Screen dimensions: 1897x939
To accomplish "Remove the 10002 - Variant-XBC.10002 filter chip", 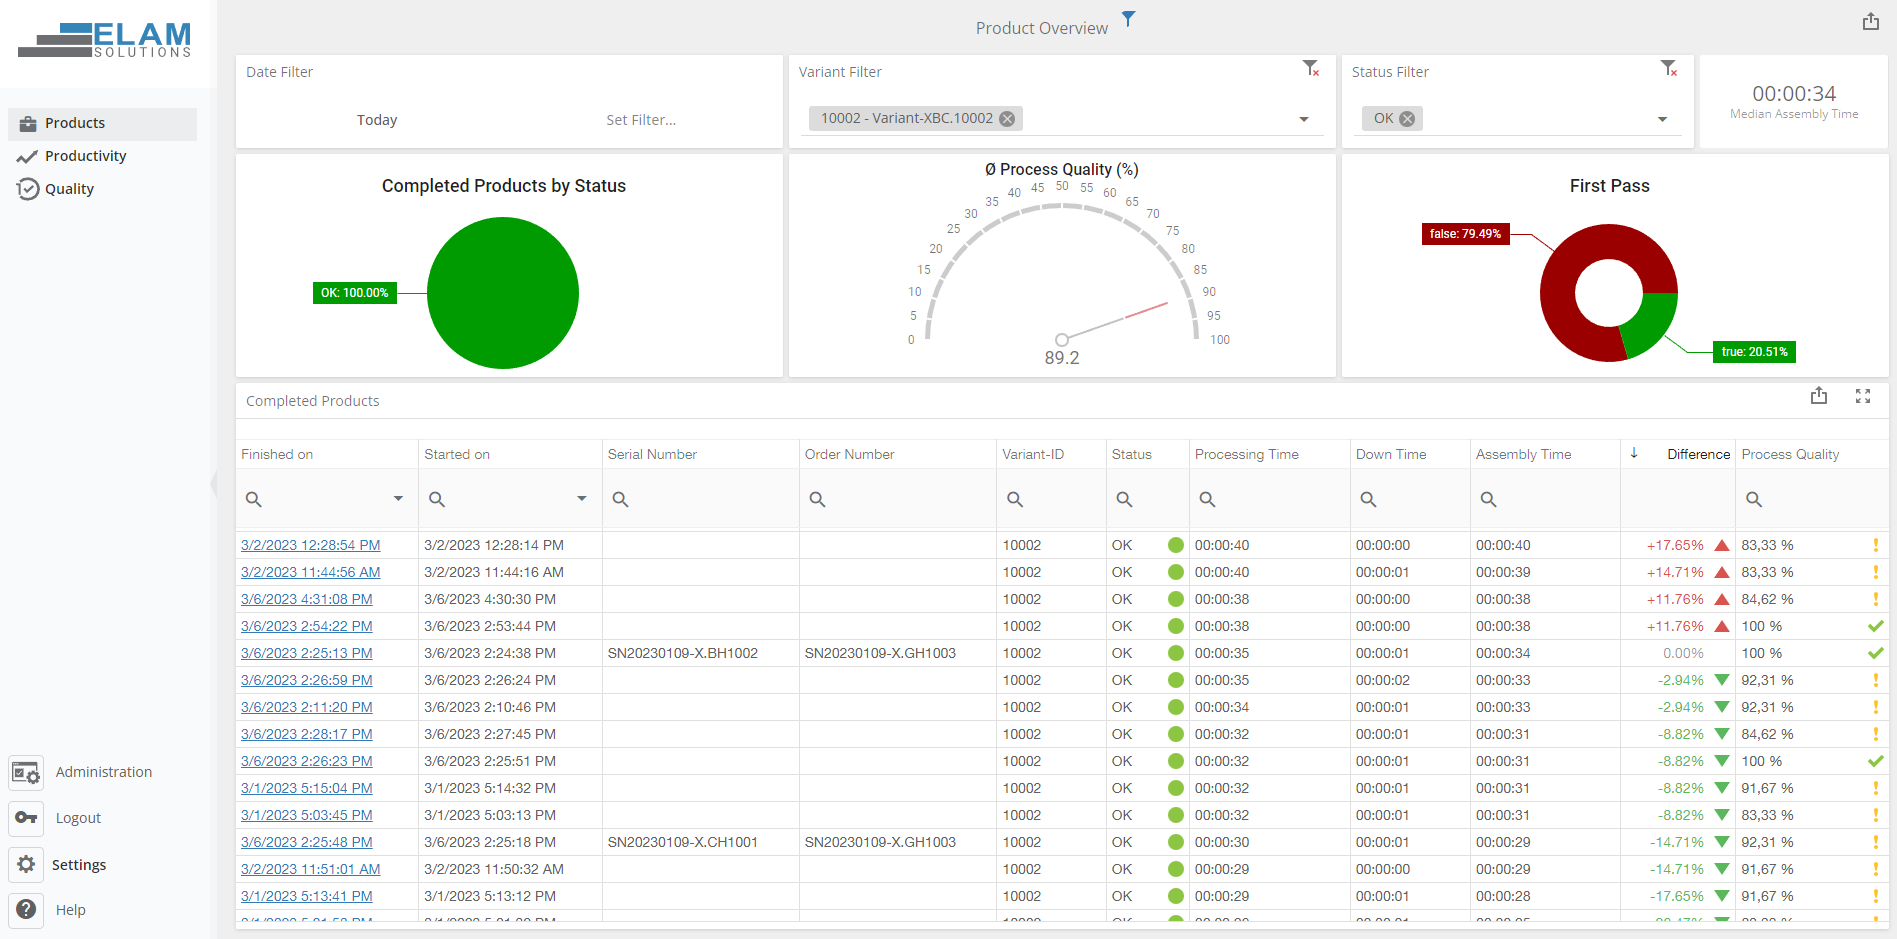I will [1007, 119].
